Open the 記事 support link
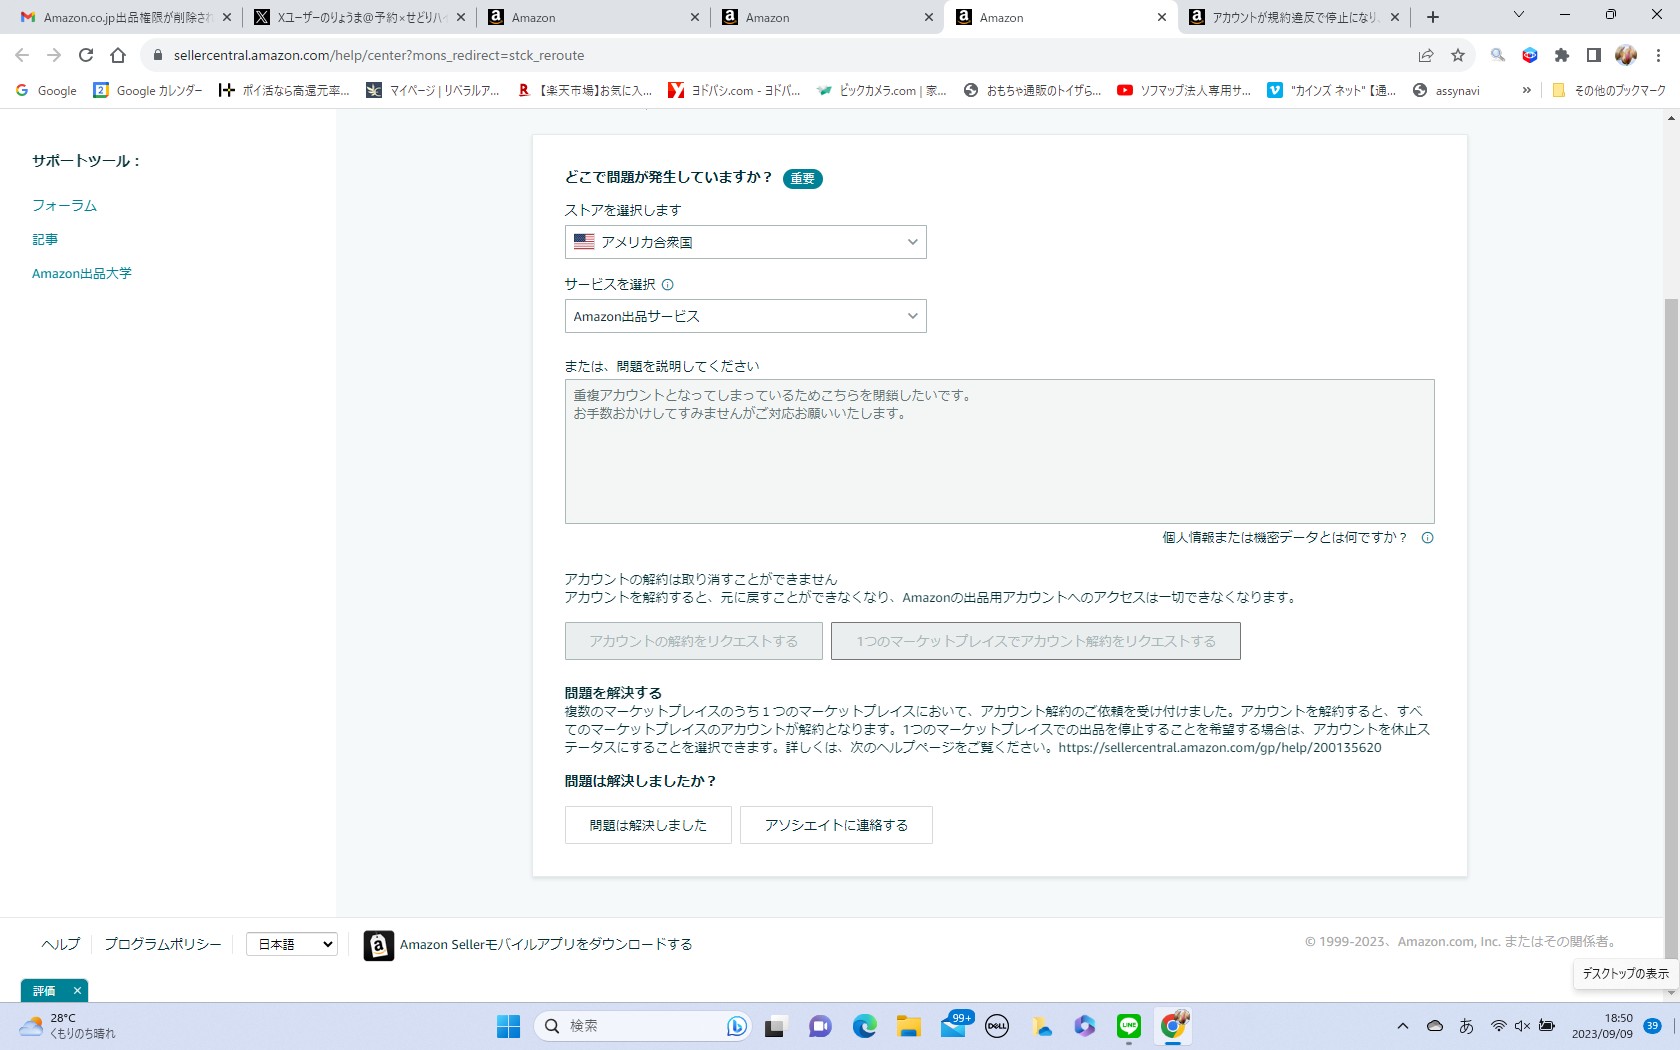 45,239
